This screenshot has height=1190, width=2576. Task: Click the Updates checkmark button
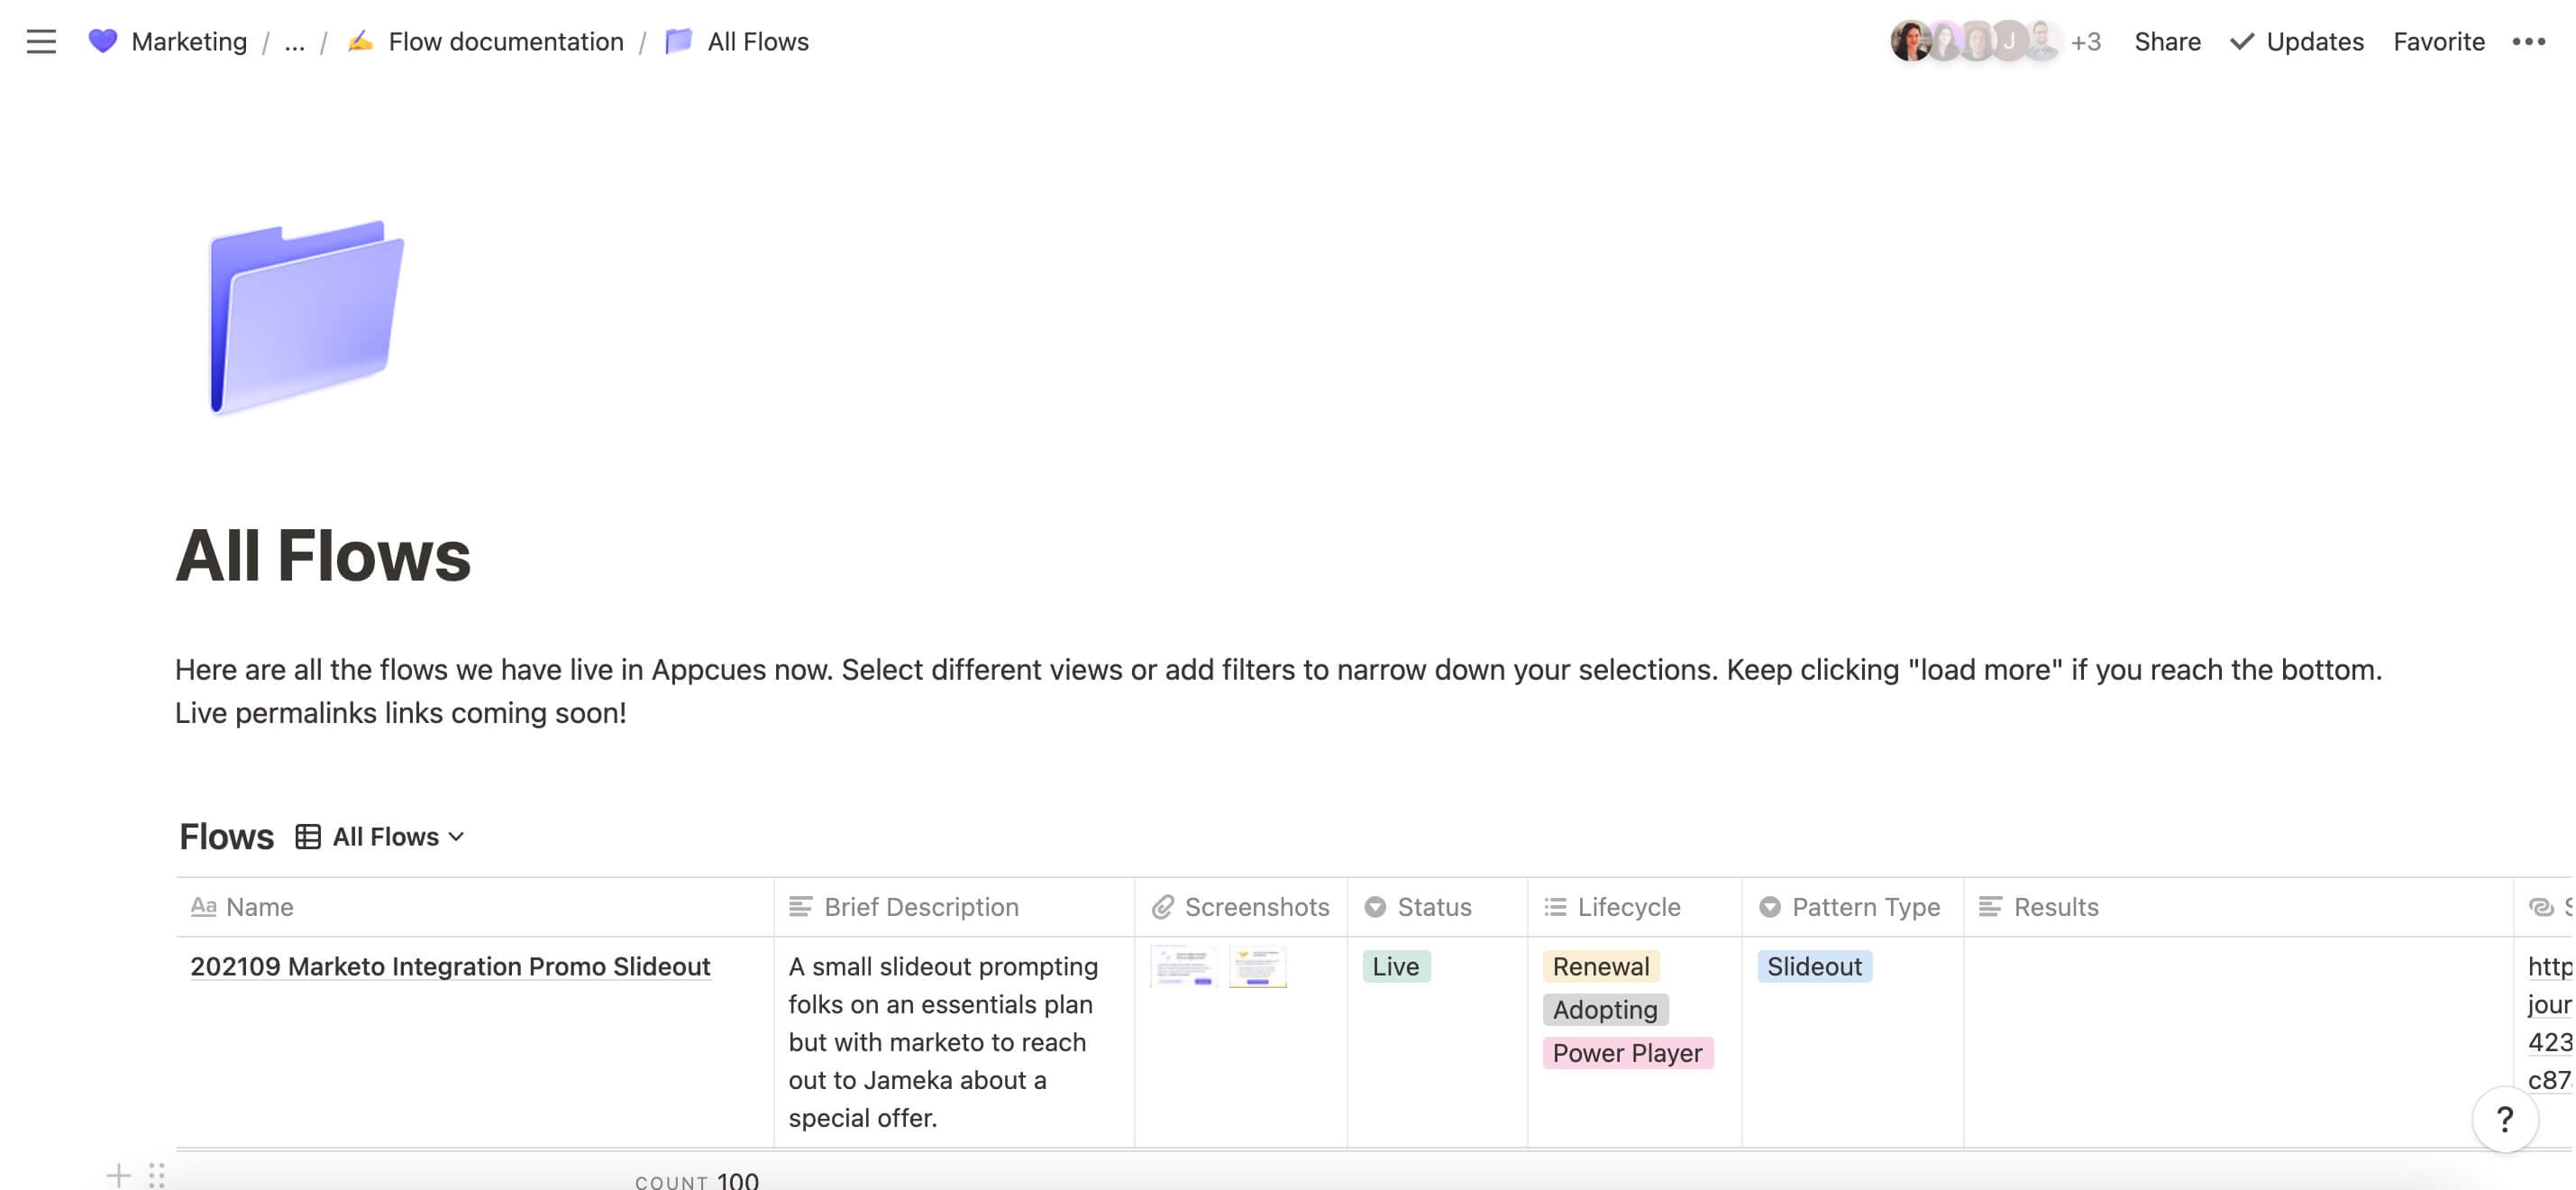click(x=2297, y=41)
